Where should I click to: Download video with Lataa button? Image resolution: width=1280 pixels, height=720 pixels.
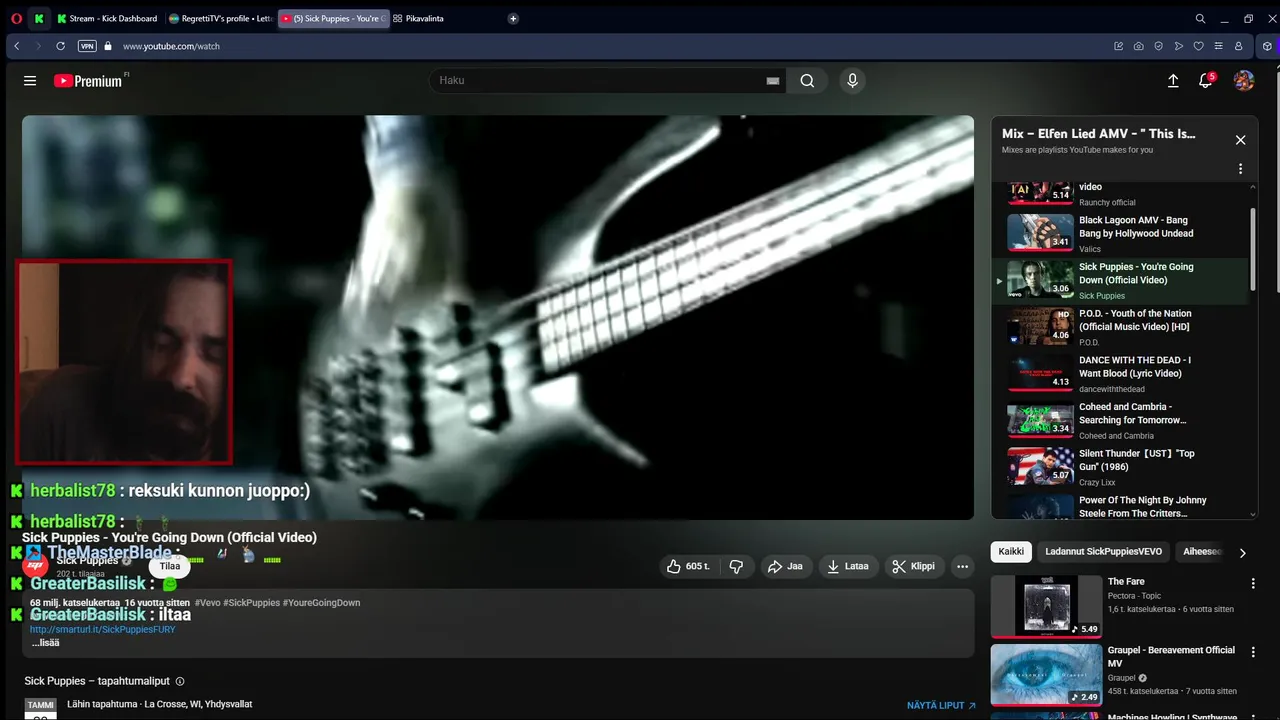(847, 566)
